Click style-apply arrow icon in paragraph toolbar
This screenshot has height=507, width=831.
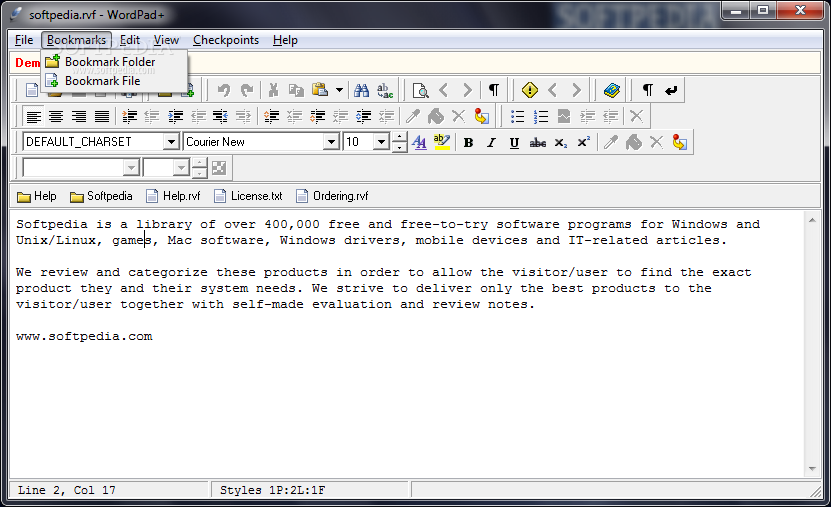pos(481,116)
